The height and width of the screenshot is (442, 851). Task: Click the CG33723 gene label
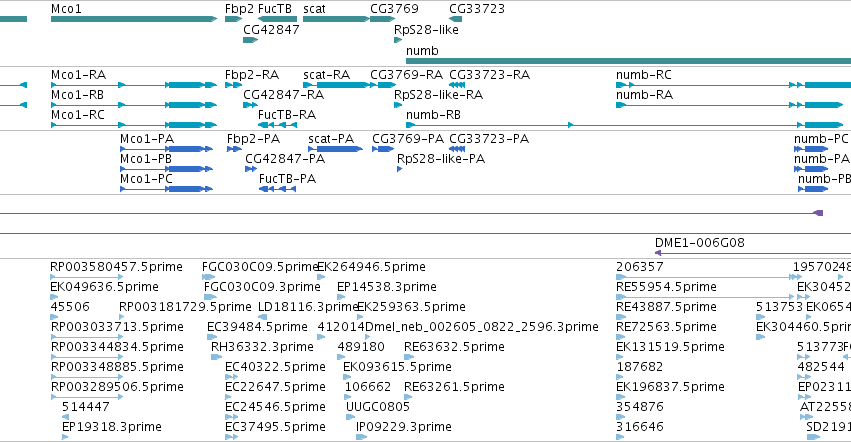point(477,9)
